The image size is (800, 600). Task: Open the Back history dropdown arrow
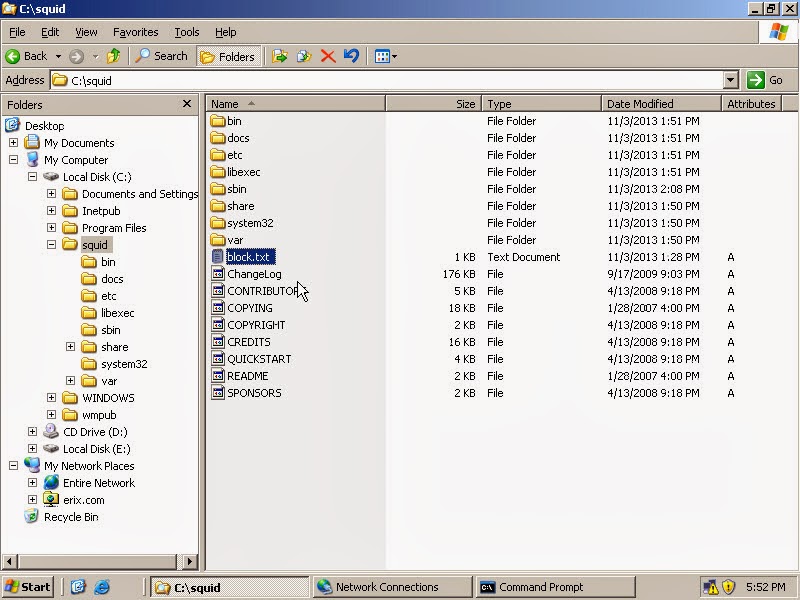tap(59, 56)
